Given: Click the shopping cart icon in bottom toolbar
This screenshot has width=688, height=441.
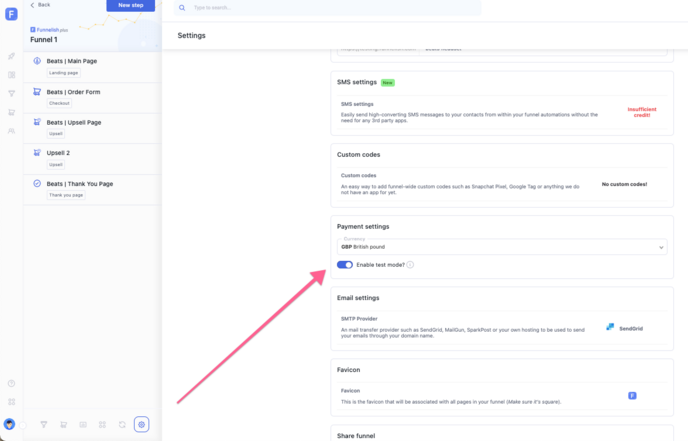Looking at the screenshot, I should pos(64,425).
